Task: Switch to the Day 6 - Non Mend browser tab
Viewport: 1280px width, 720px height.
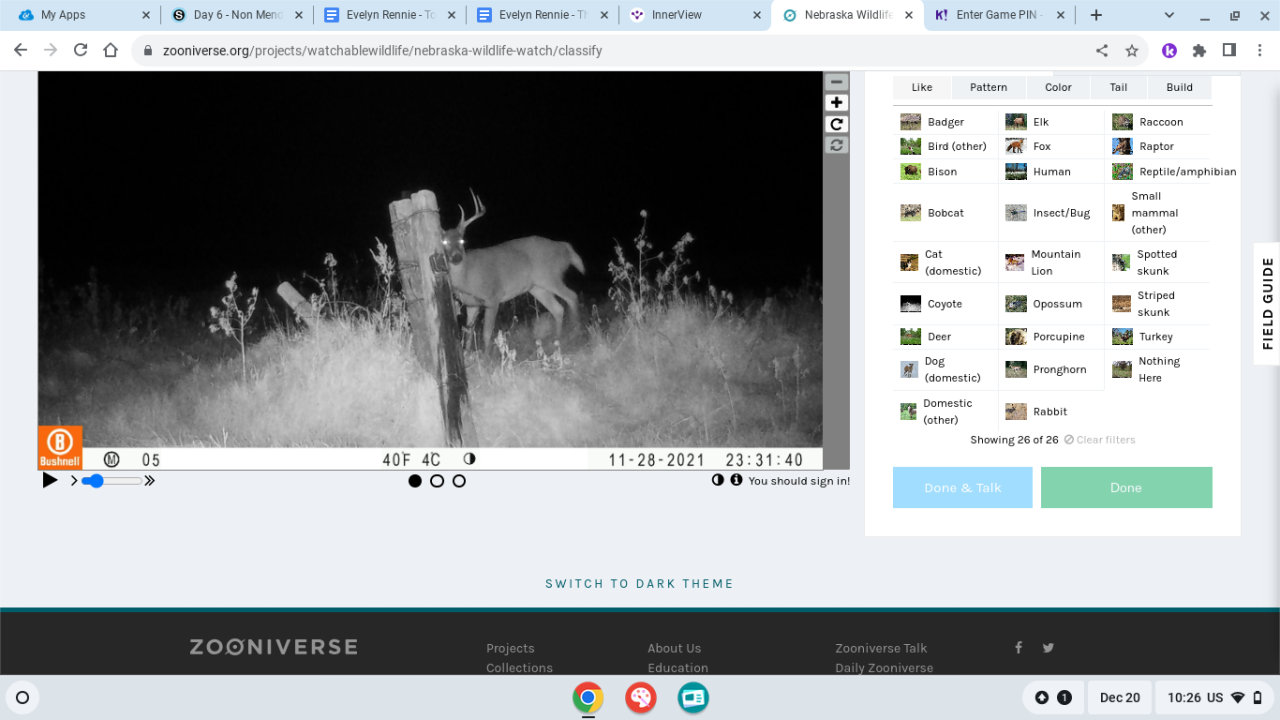Action: tap(237, 15)
